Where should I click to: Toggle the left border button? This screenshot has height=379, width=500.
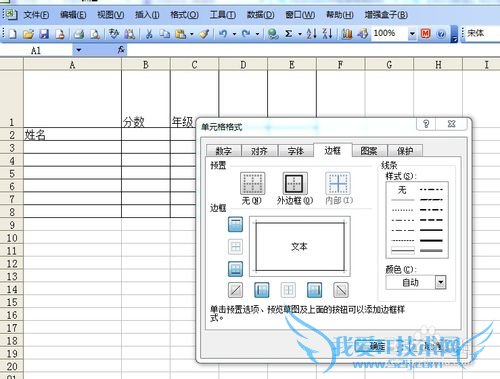(262, 290)
